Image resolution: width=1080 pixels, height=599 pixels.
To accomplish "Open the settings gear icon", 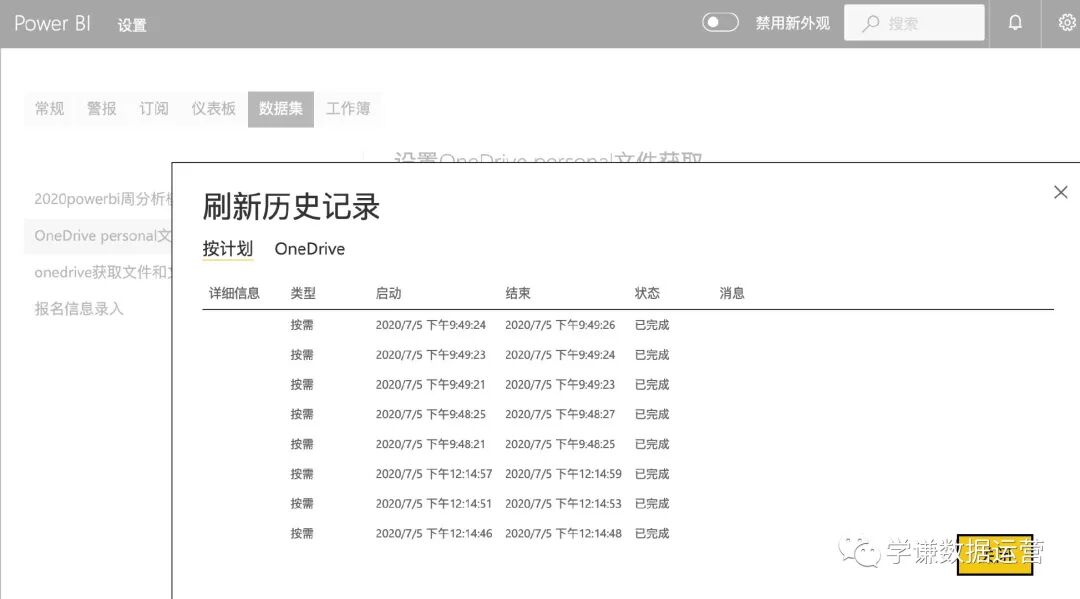I will [1067, 23].
